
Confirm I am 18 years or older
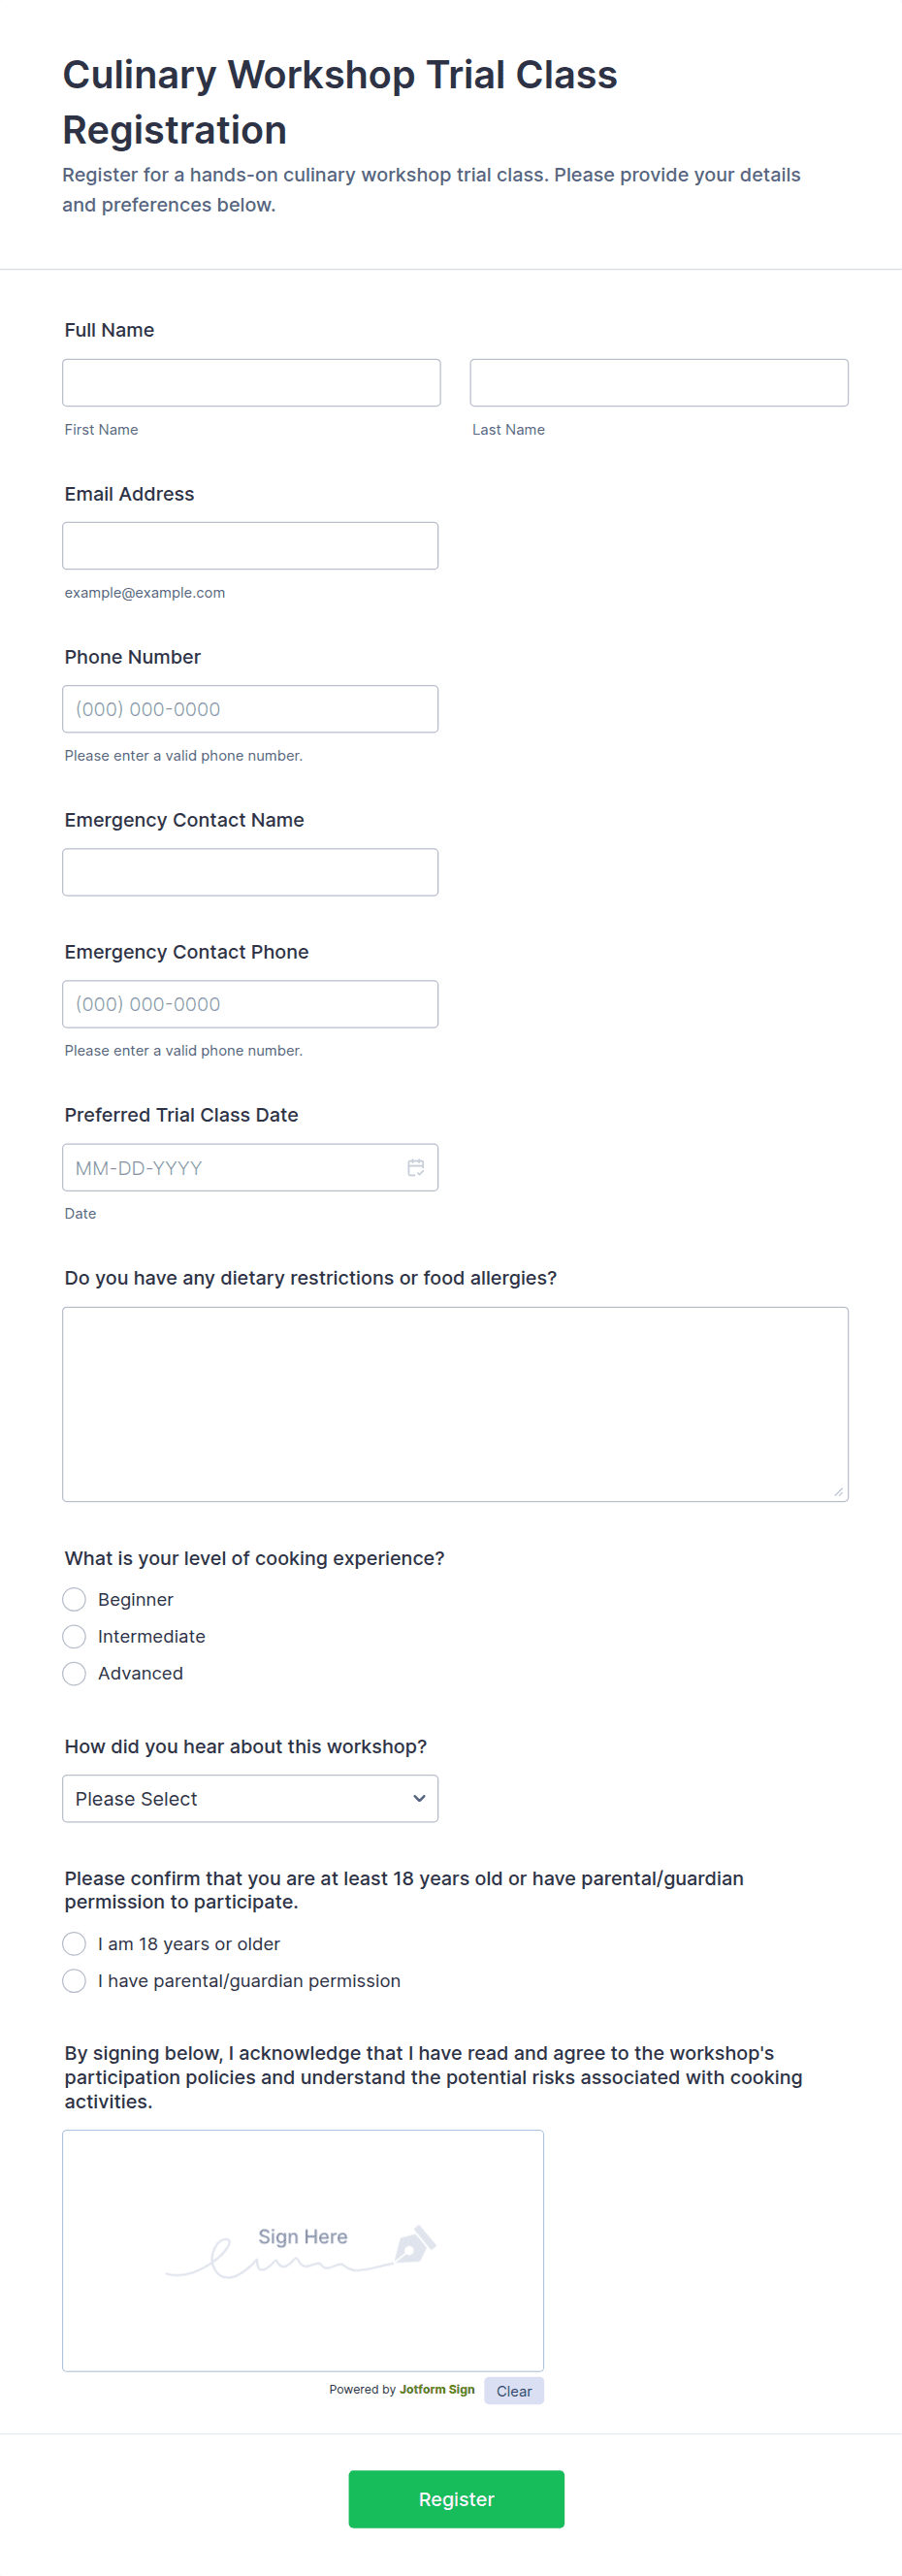[x=75, y=1943]
